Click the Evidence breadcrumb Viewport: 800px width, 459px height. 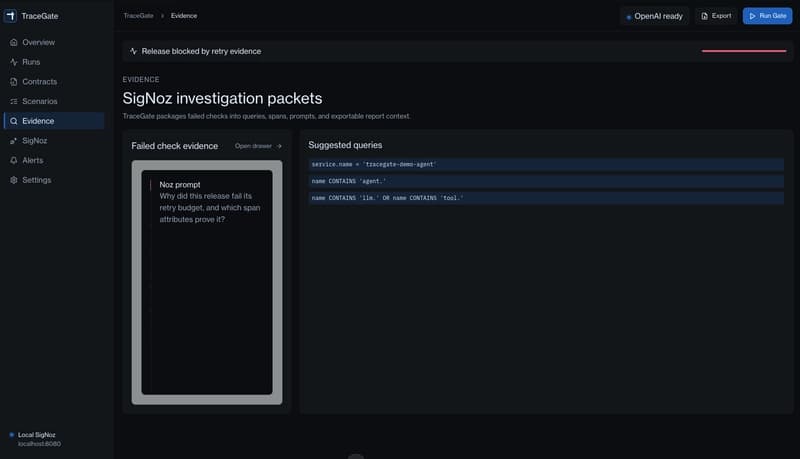184,16
